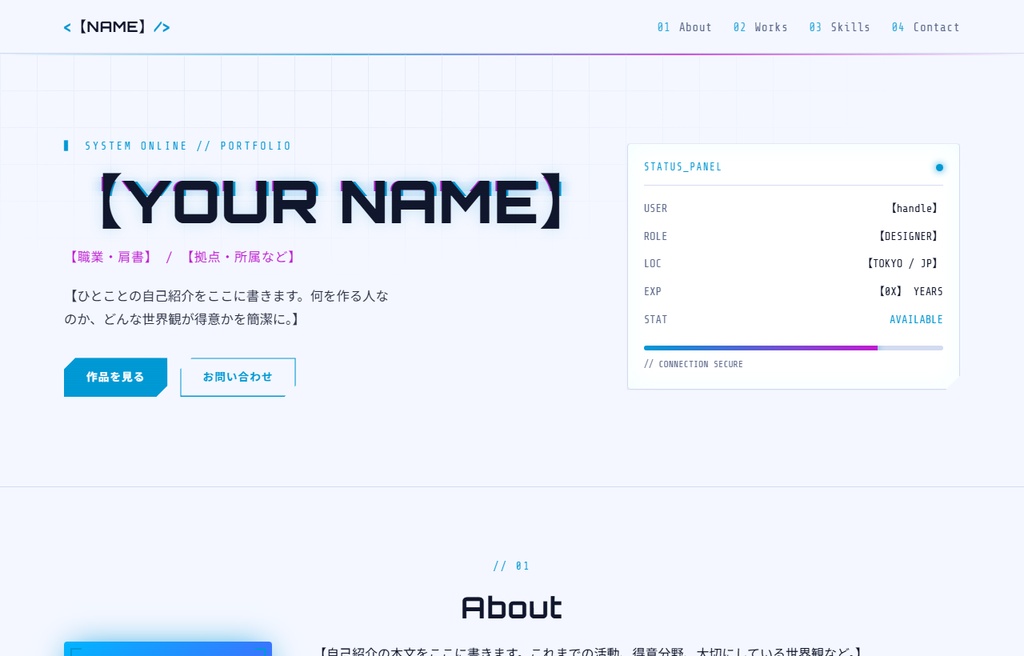Click the blue block cursor before SYSTEM ONLINE

(x=66, y=146)
